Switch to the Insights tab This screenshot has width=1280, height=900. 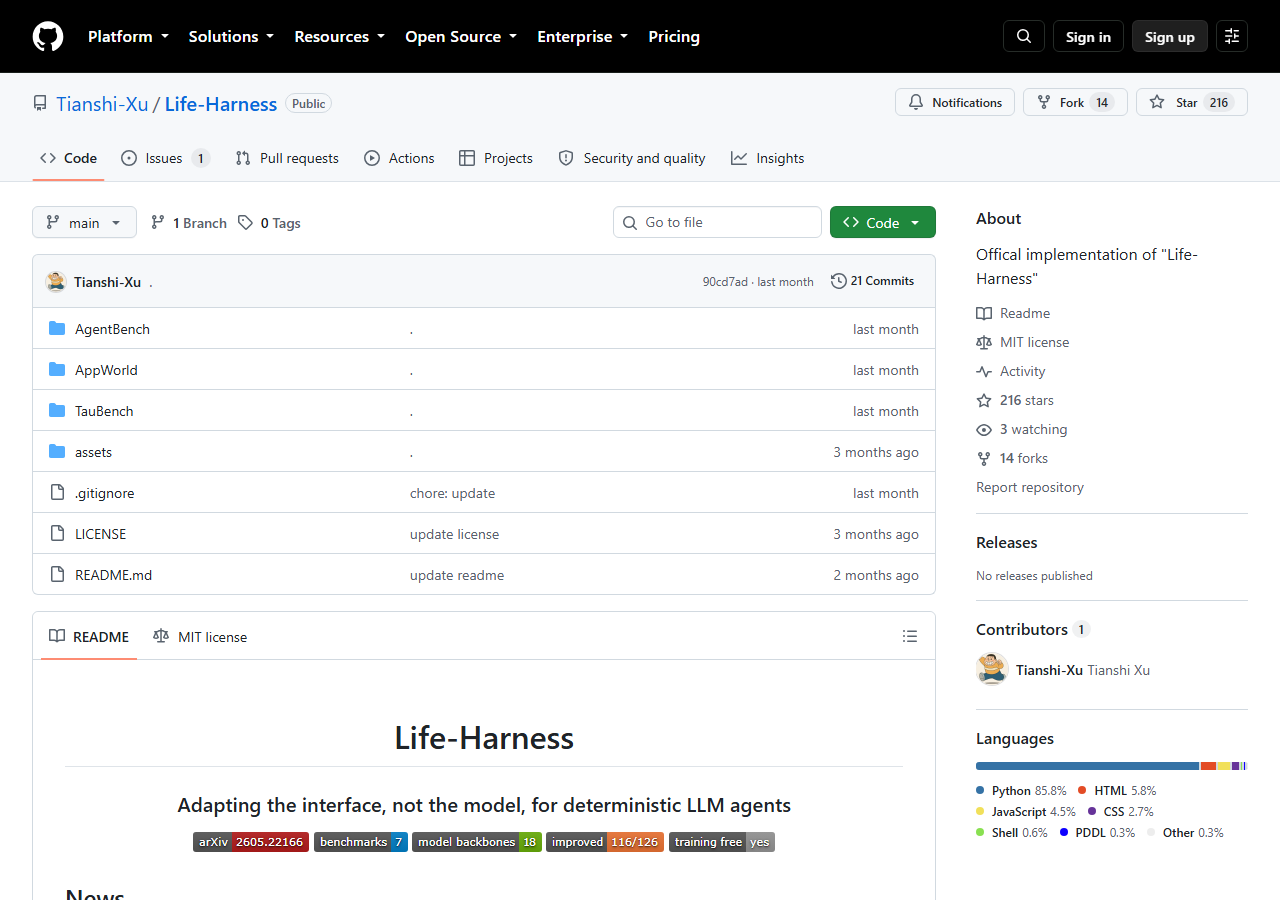click(767, 158)
